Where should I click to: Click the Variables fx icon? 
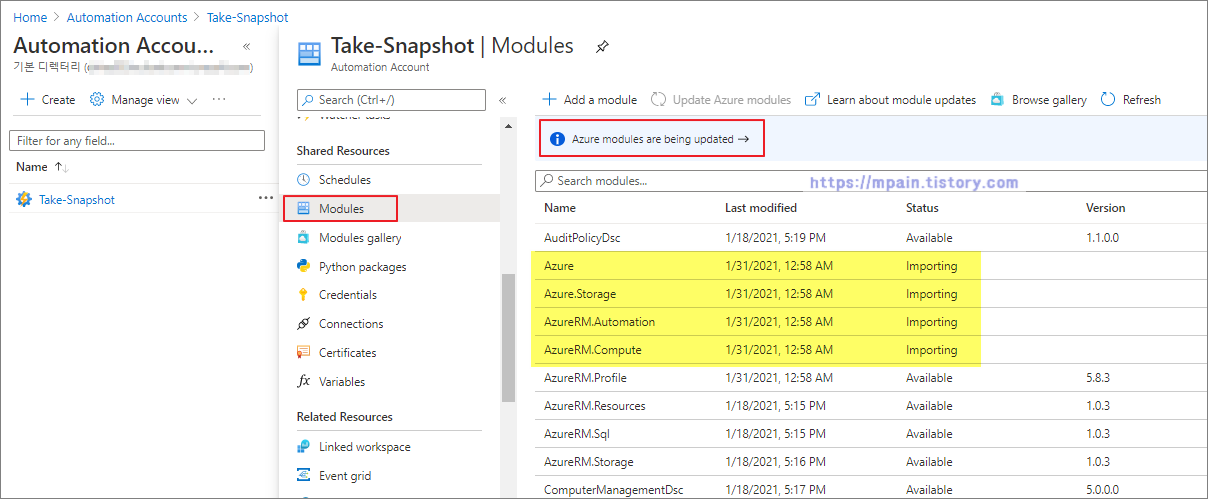[x=304, y=381]
